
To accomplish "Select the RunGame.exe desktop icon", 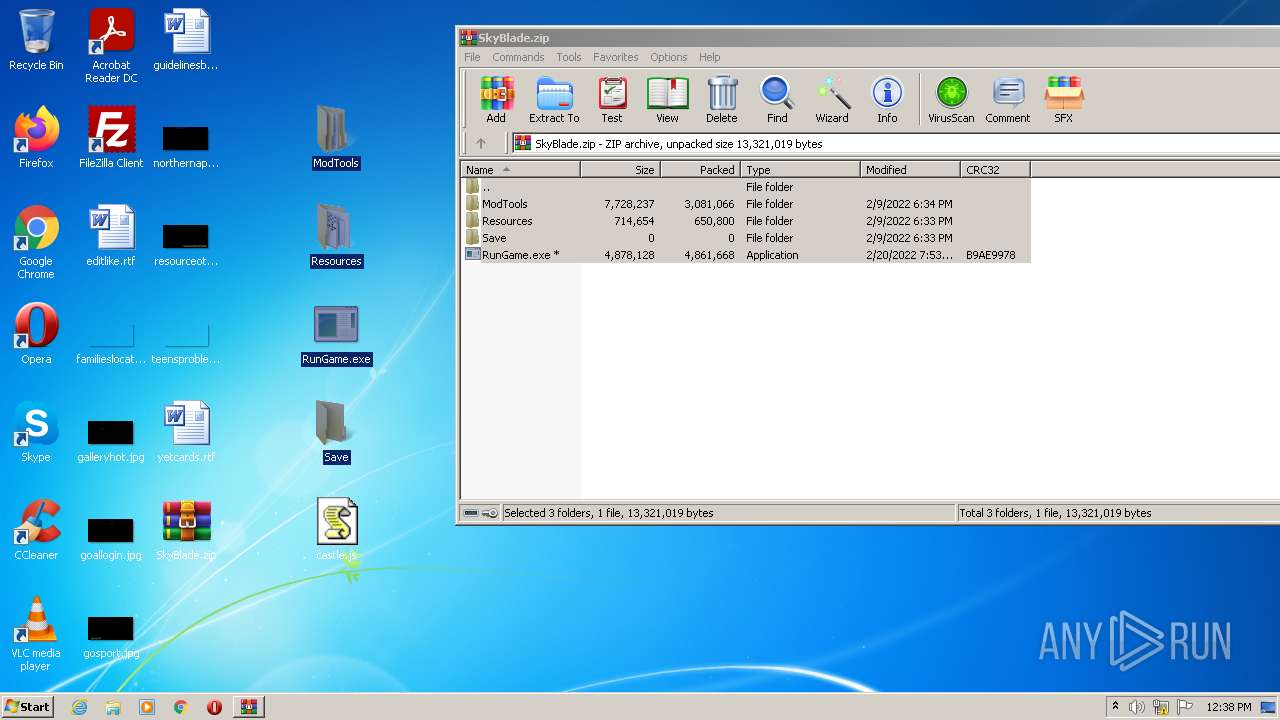I will click(336, 334).
